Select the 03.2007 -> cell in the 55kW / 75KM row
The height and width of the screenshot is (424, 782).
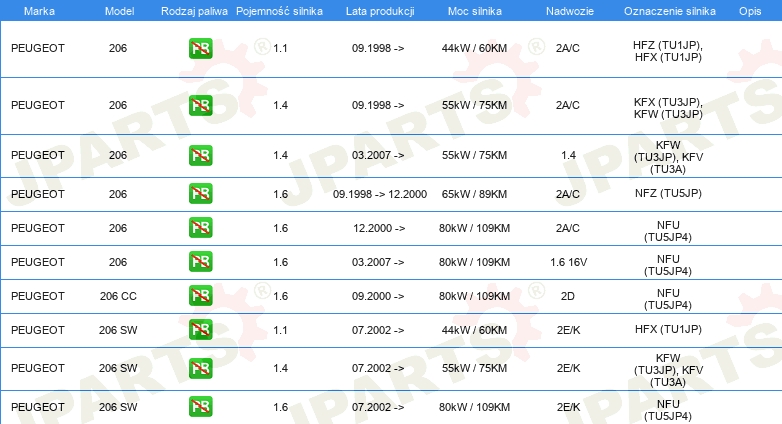point(378,155)
